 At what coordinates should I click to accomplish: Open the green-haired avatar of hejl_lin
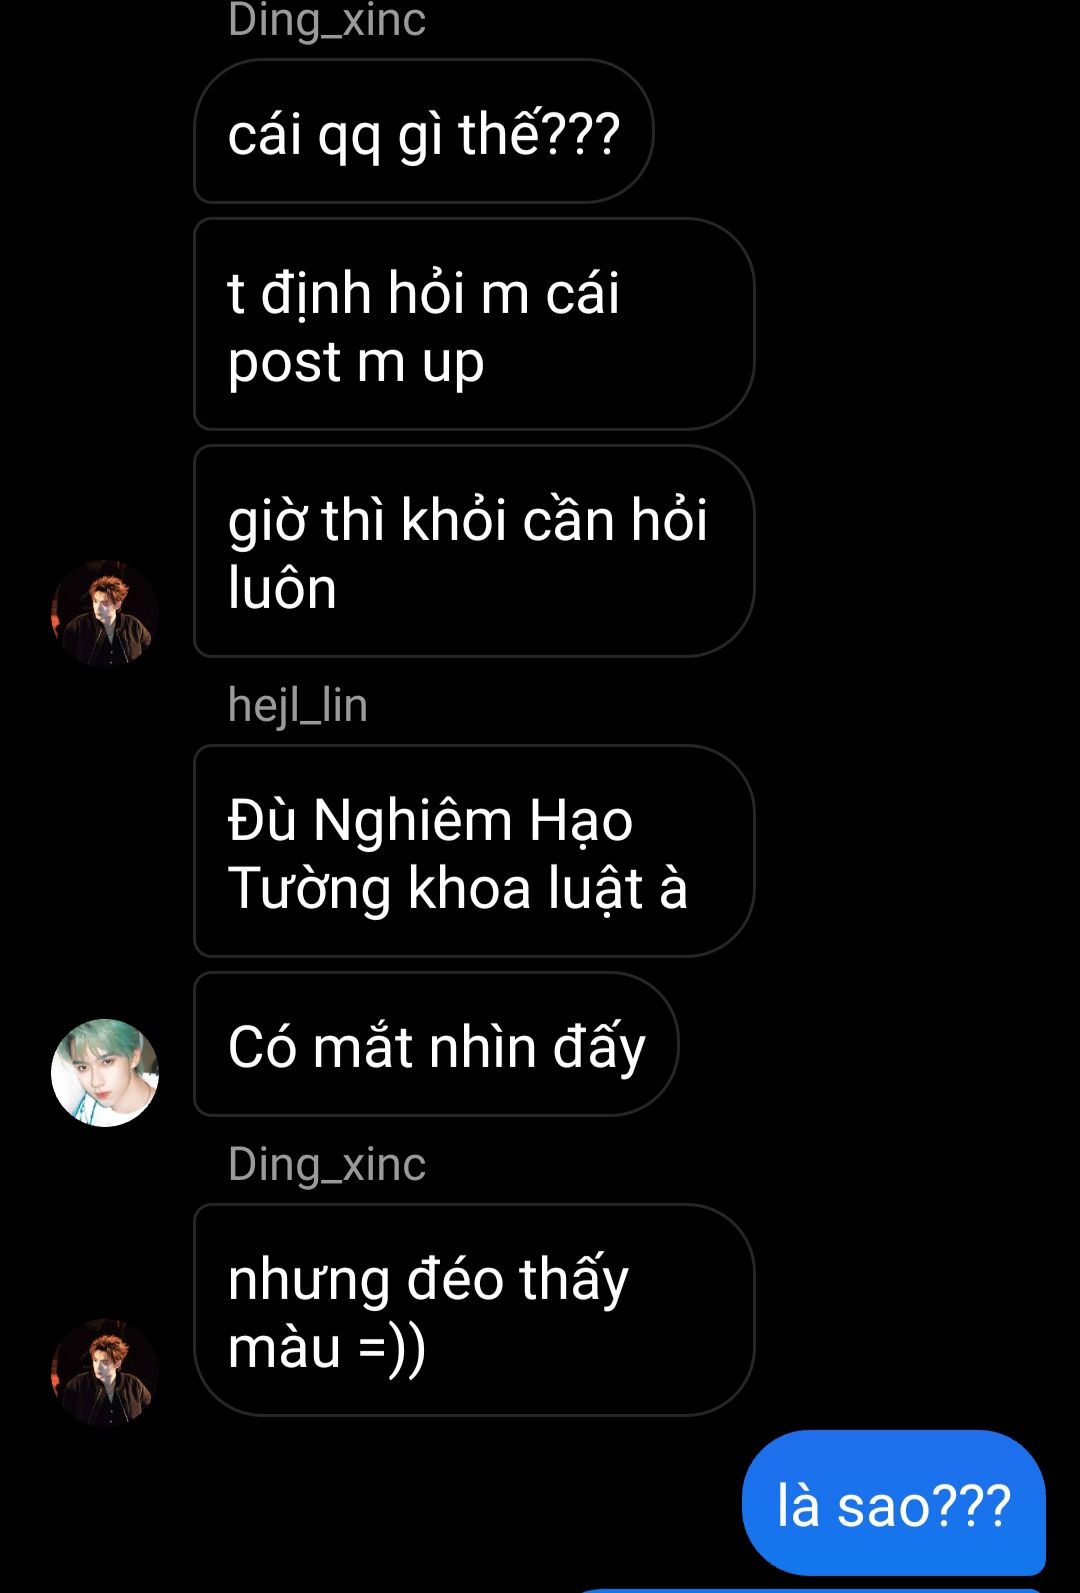[x=105, y=1073]
